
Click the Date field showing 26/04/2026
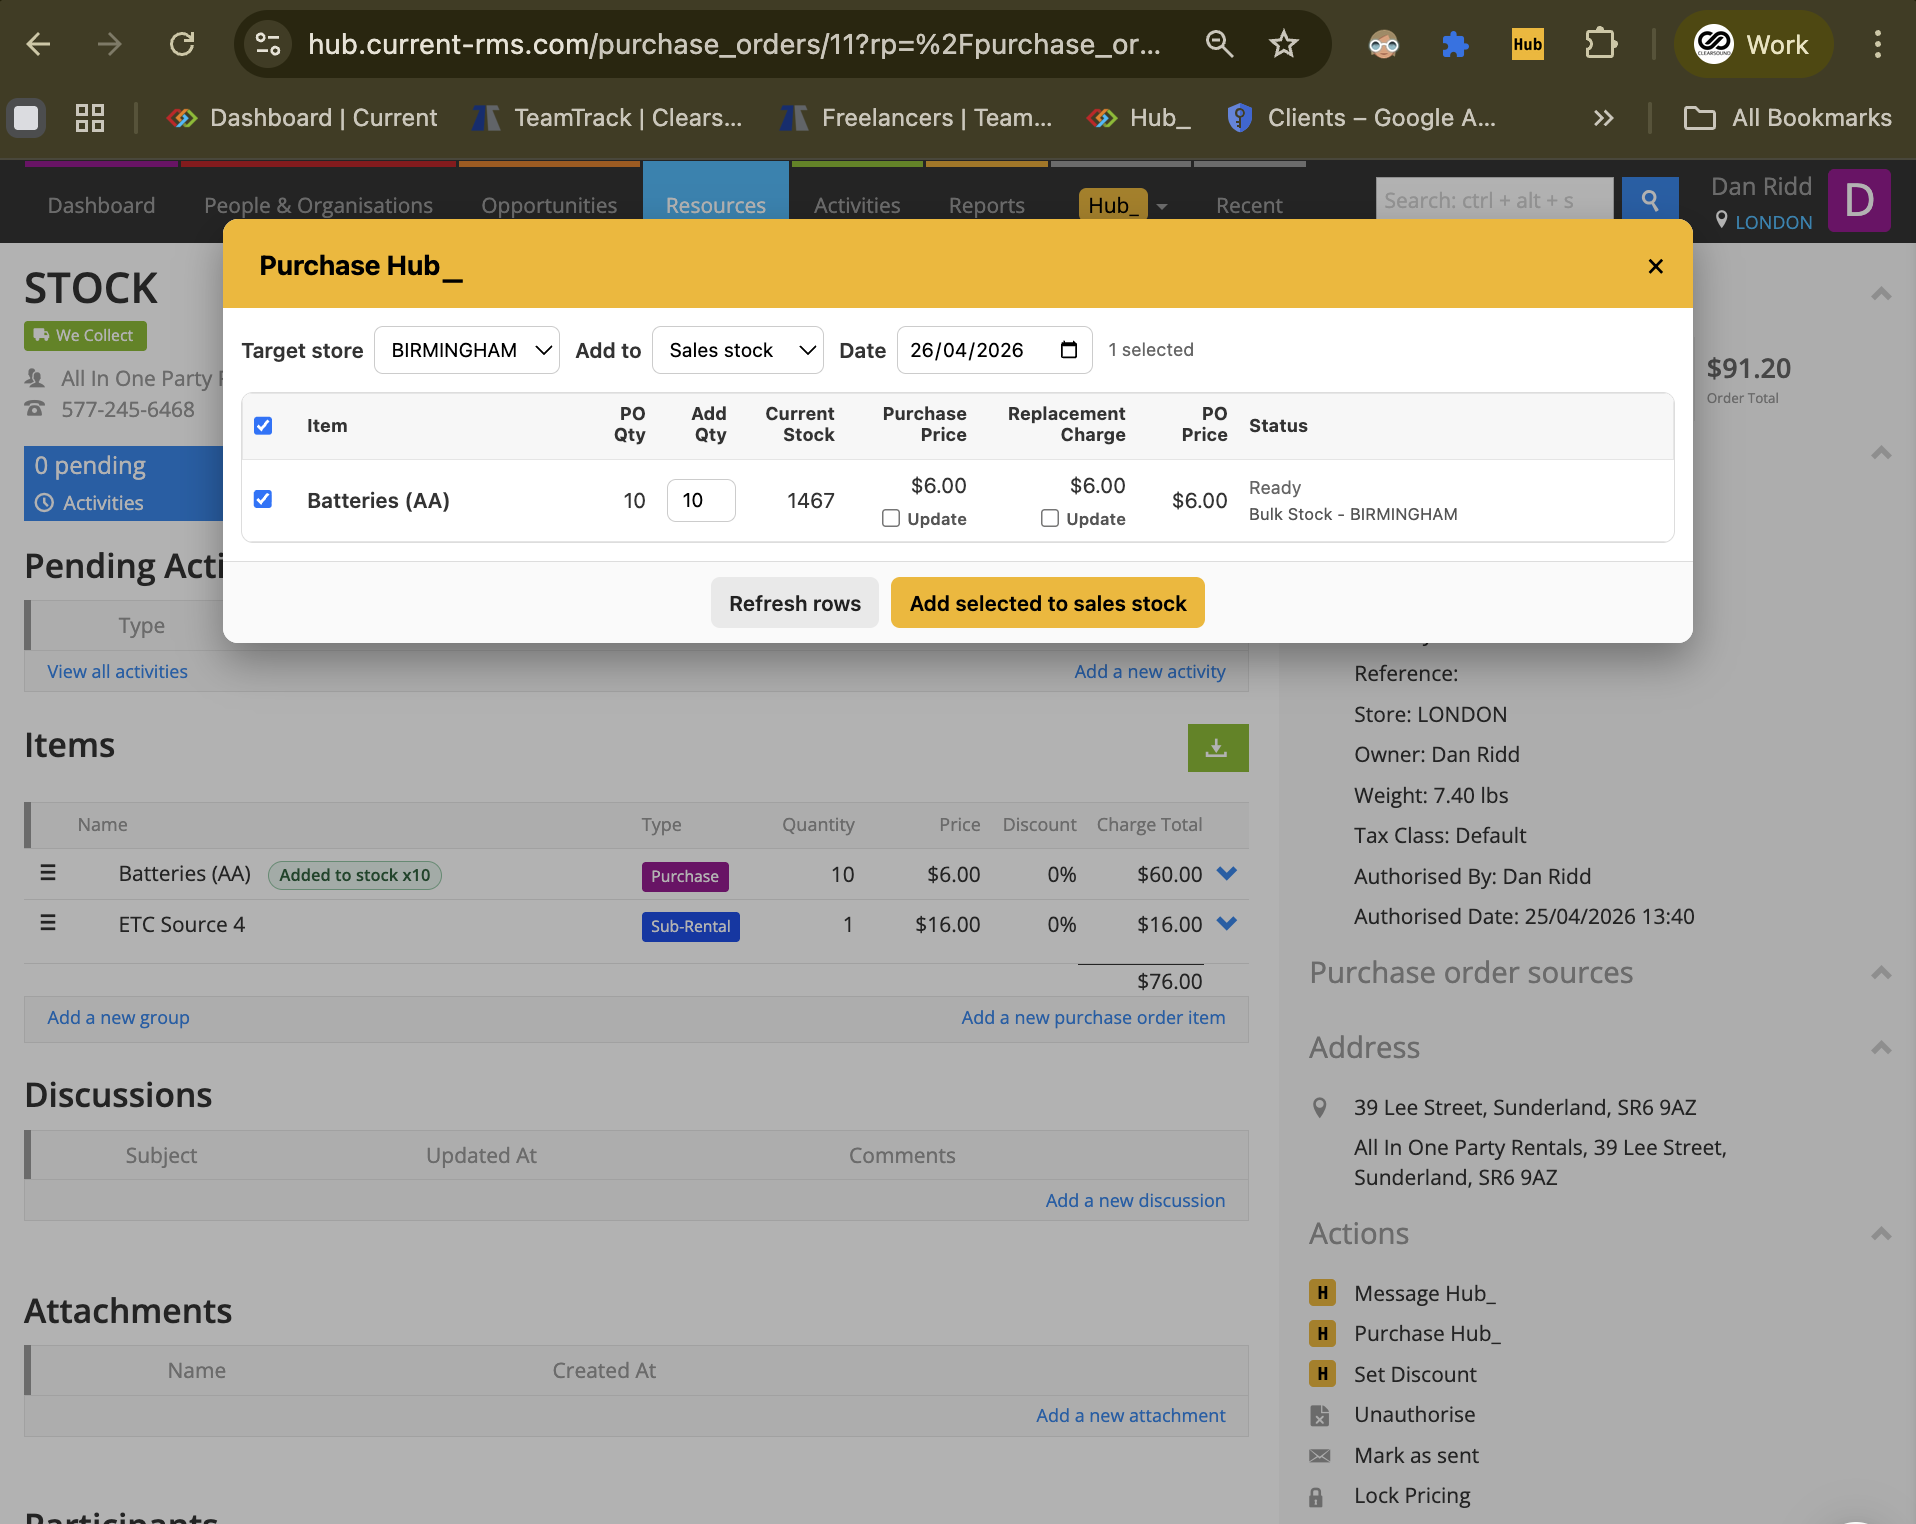pos(994,350)
